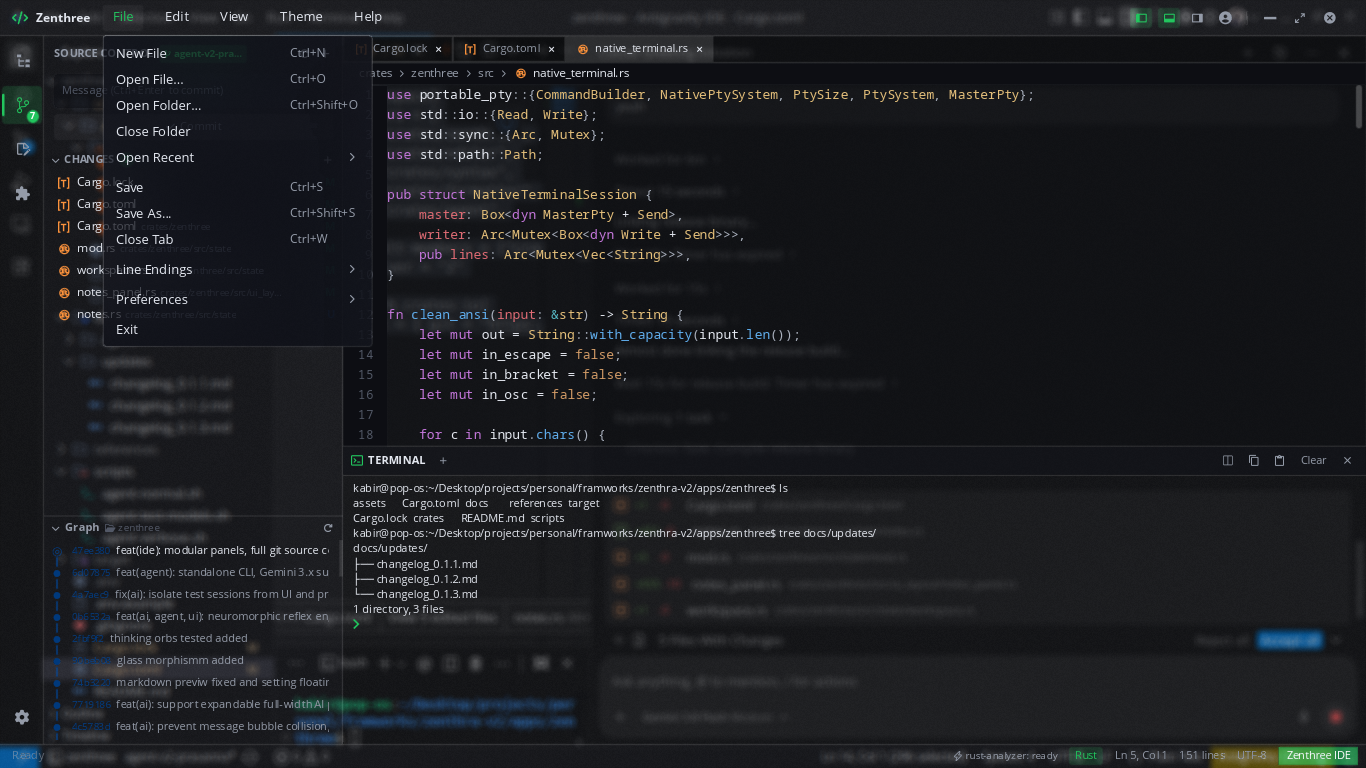Click the Zenthree IDE status button
Screen dimensions: 1366x768
[1319, 756]
